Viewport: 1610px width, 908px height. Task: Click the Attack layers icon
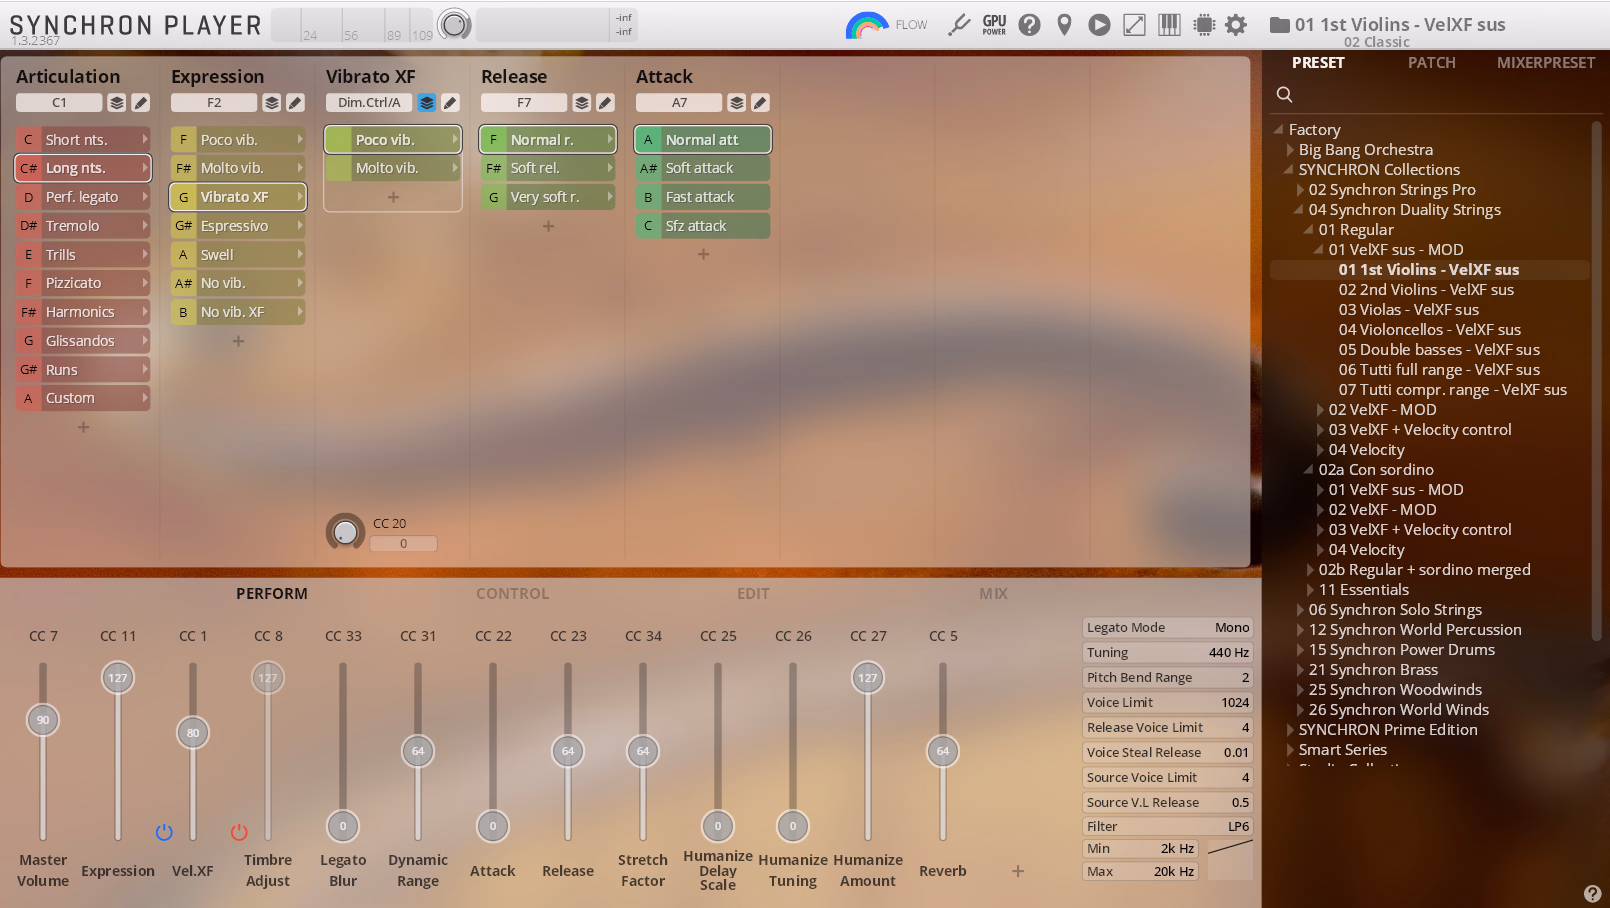pos(737,103)
